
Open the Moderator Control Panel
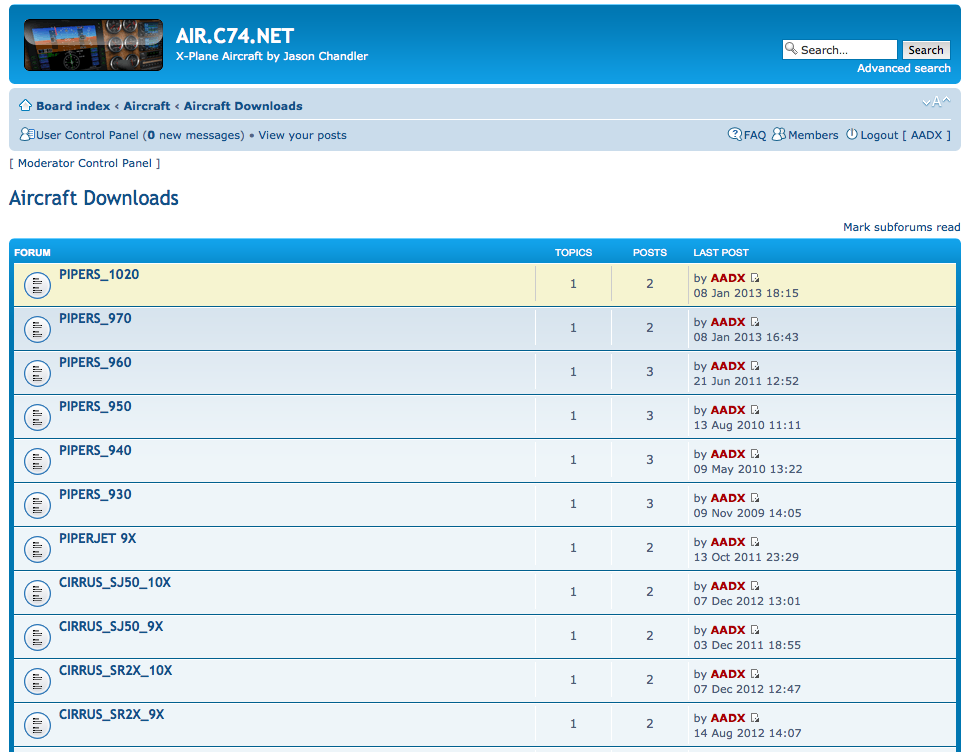85,163
